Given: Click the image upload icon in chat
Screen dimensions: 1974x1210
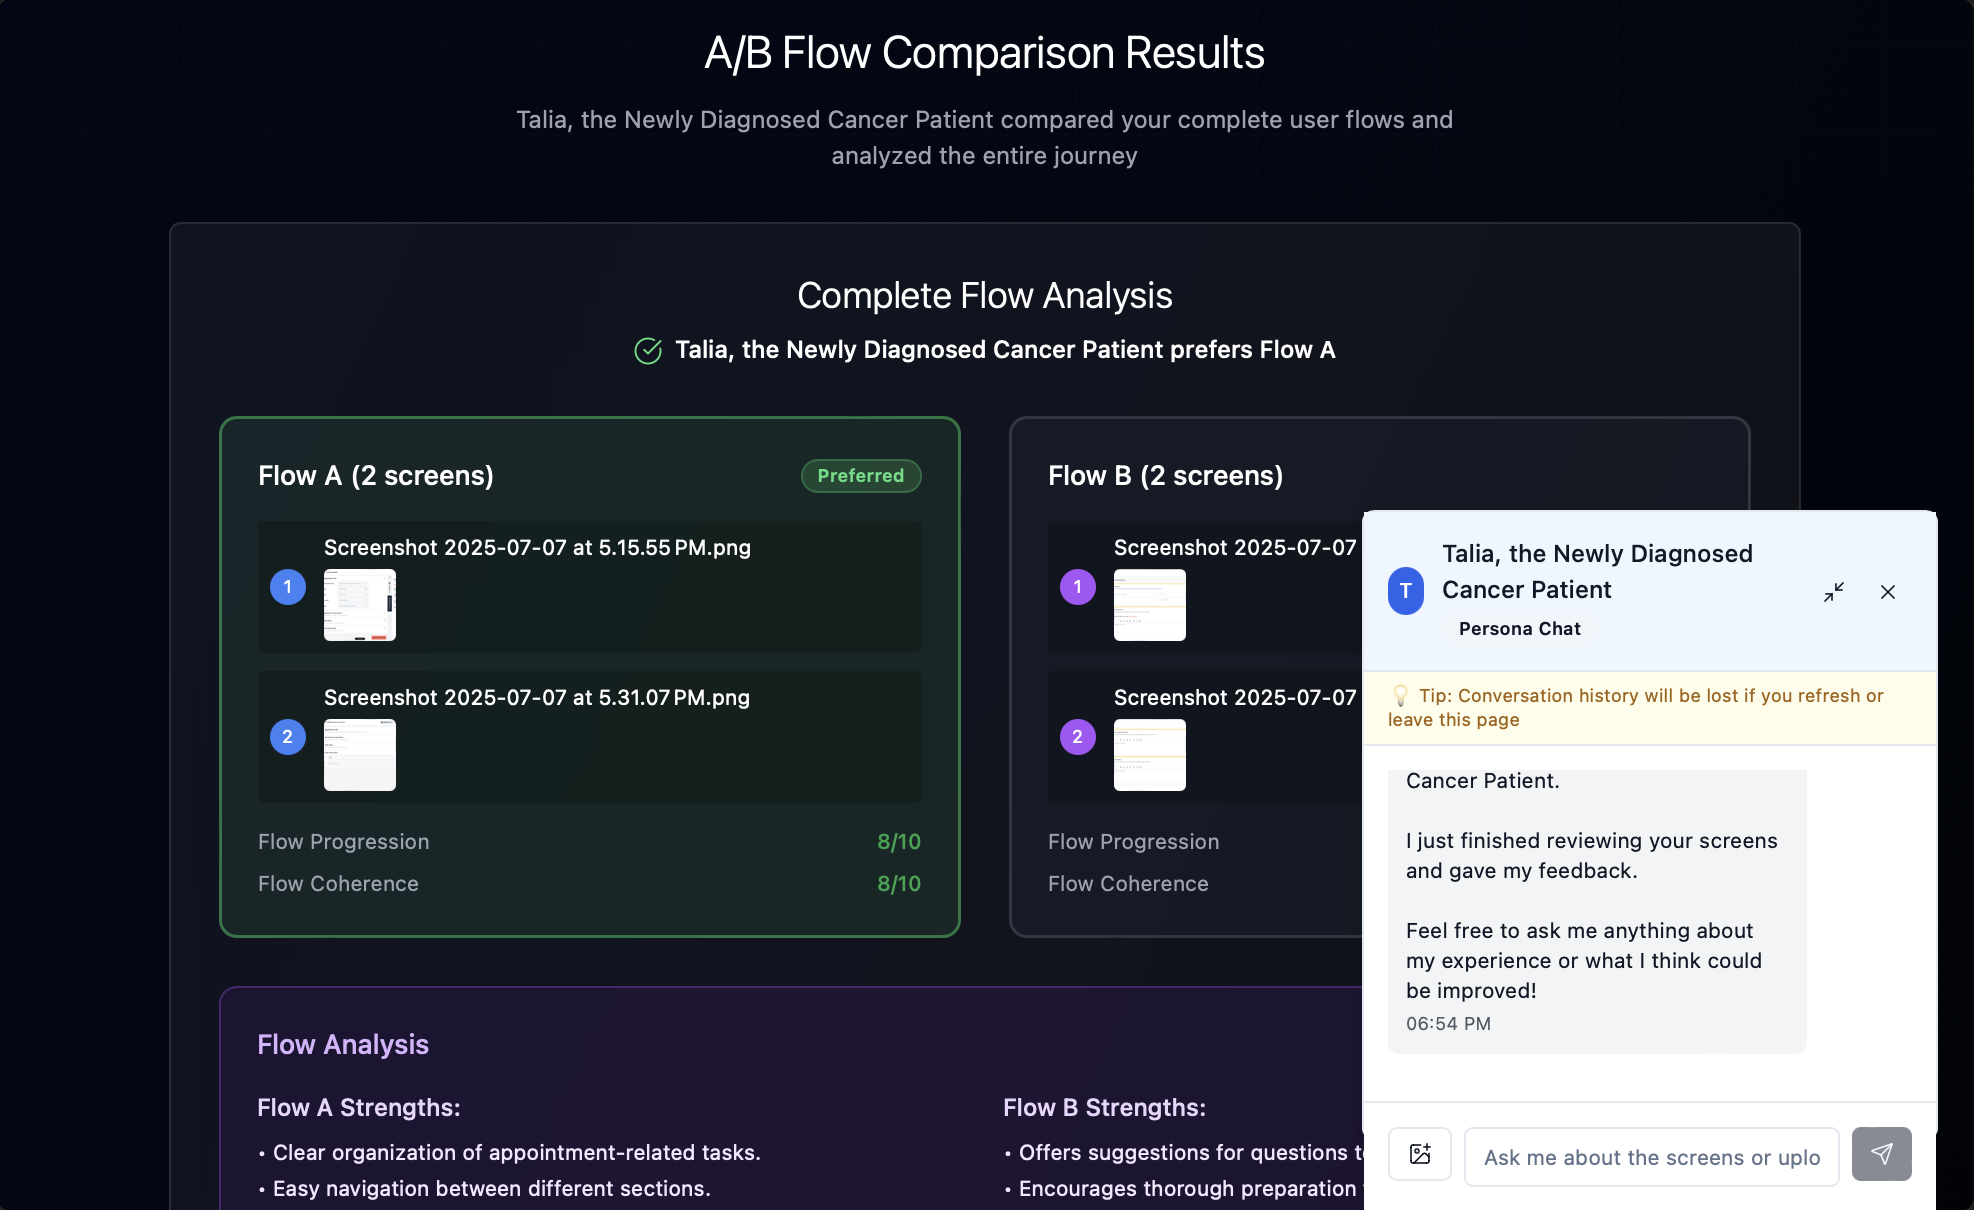Looking at the screenshot, I should tap(1419, 1154).
